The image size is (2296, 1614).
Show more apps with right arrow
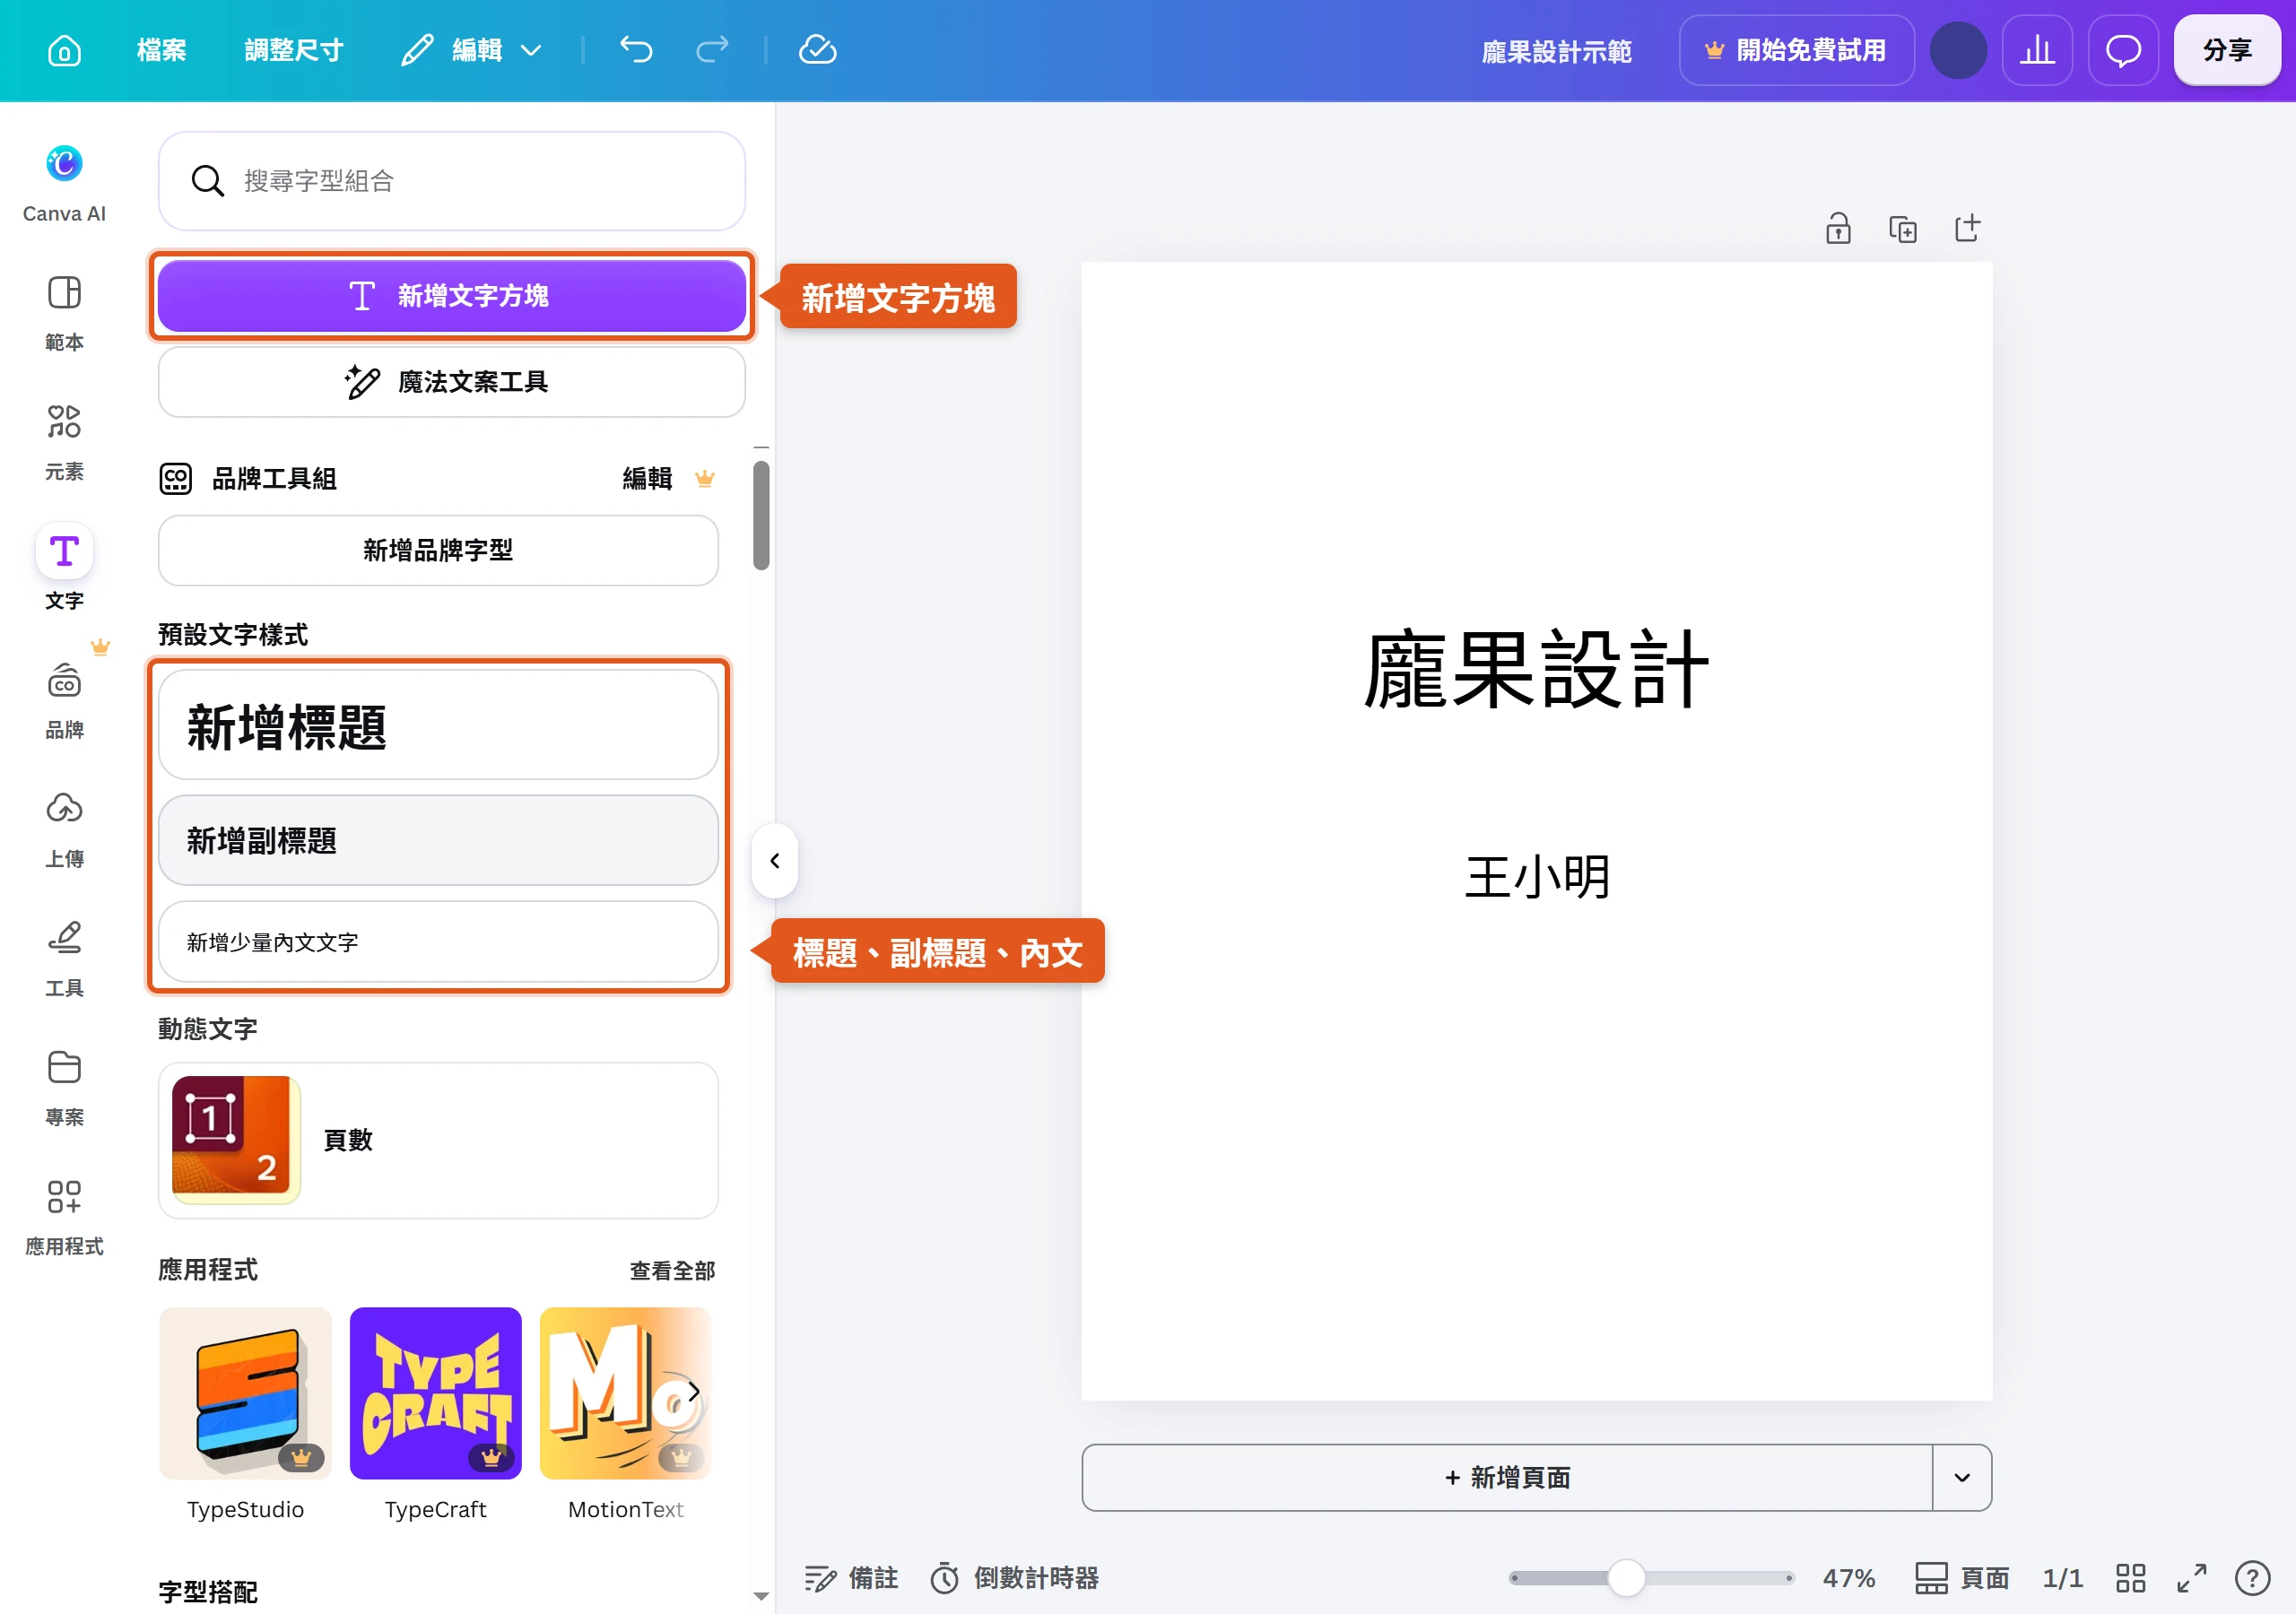tap(693, 1391)
